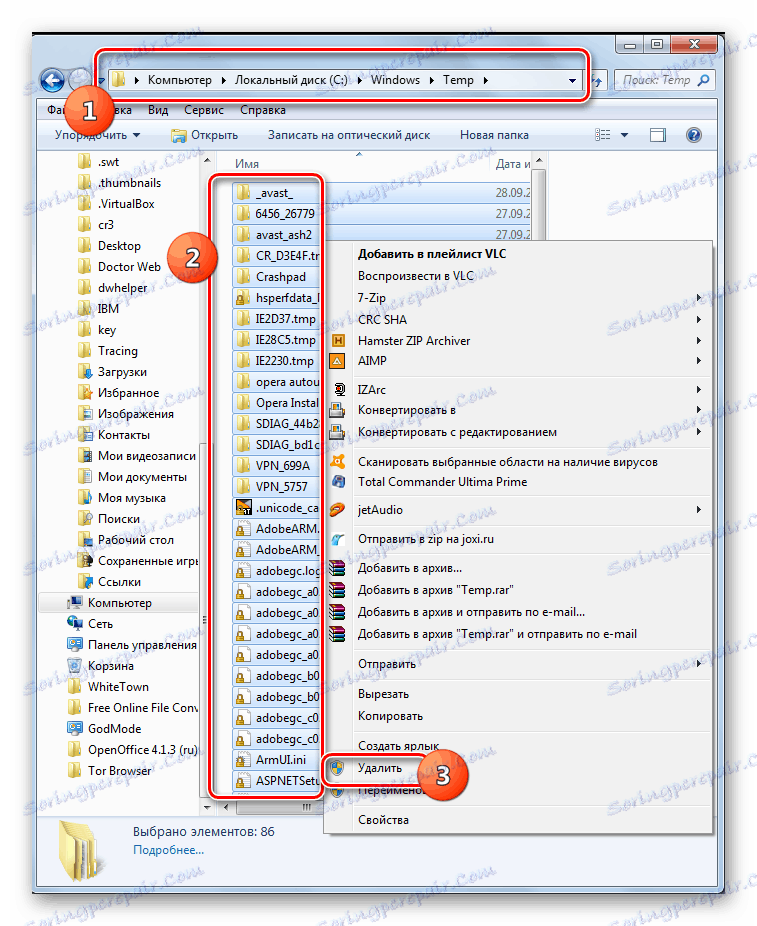Screen dimensions: 757x926
Task: Open the Вид menu
Action: click(158, 110)
